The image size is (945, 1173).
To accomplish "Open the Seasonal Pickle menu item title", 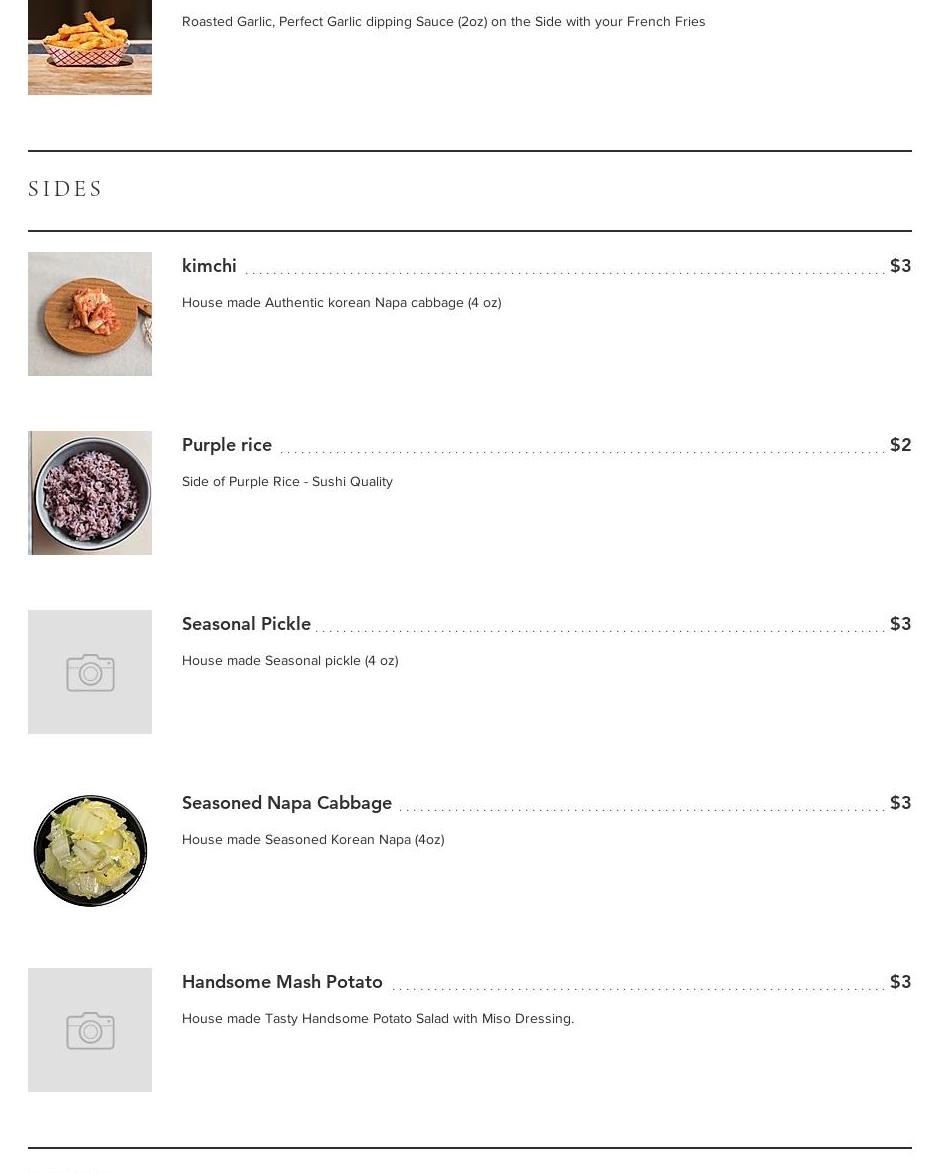I will [246, 624].
